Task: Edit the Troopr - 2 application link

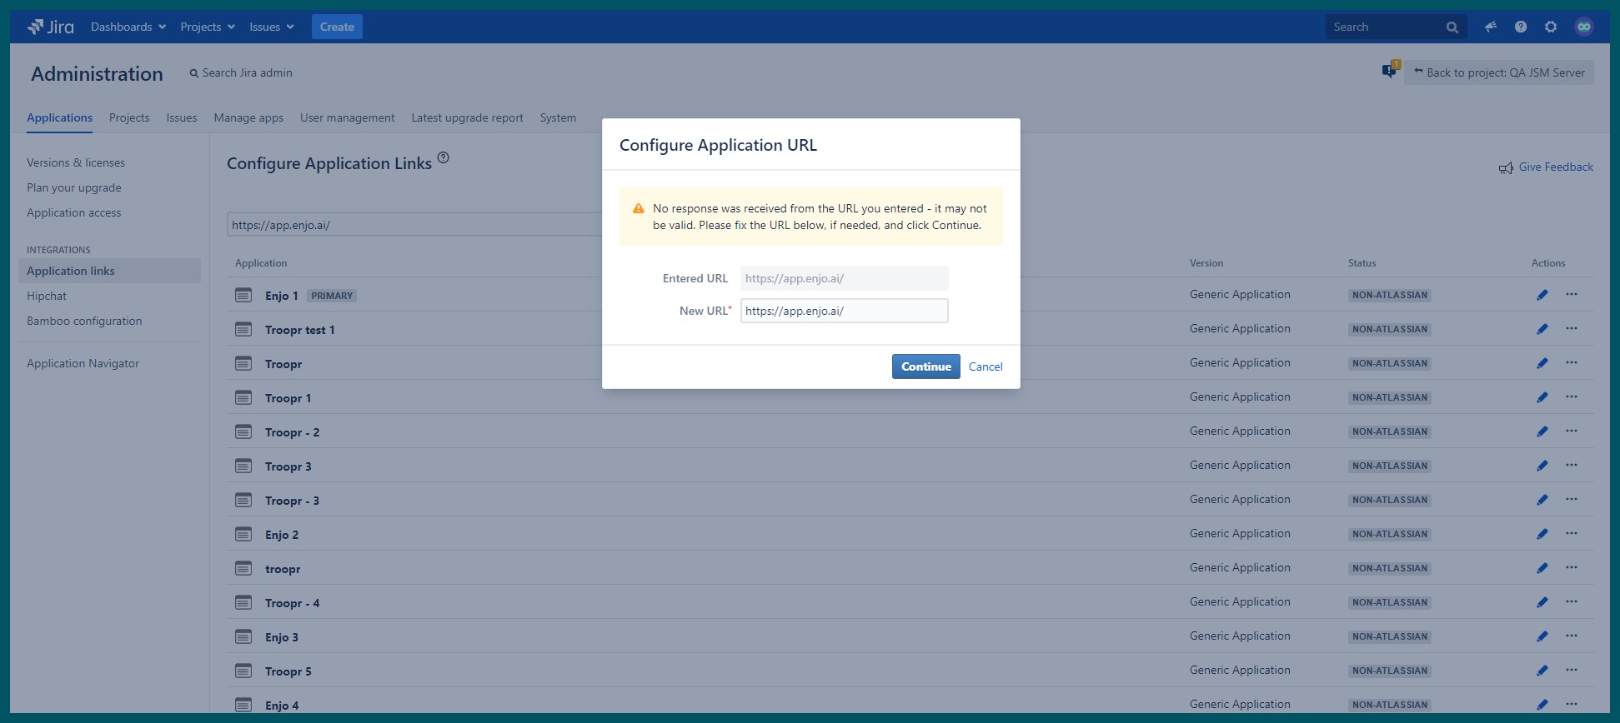Action: (1542, 432)
